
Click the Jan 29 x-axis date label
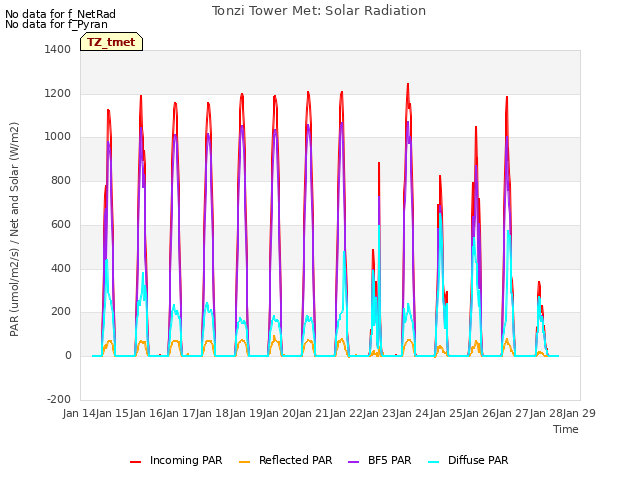pos(579,413)
